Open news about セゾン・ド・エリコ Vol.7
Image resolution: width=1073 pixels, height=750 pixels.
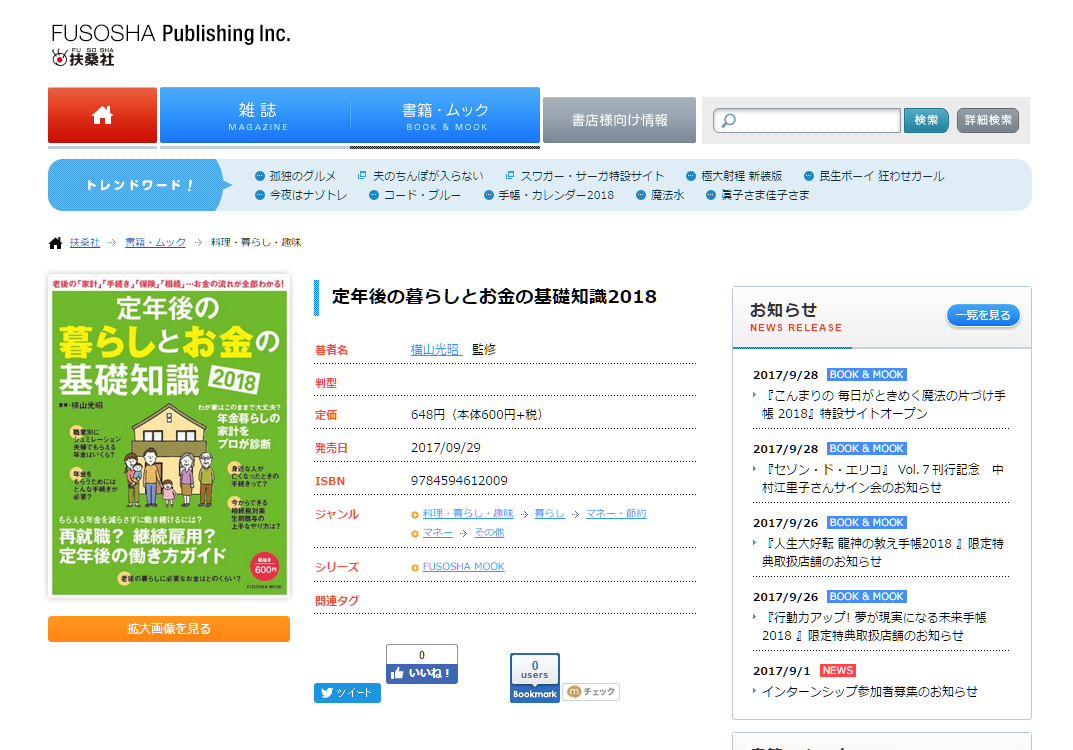point(883,478)
